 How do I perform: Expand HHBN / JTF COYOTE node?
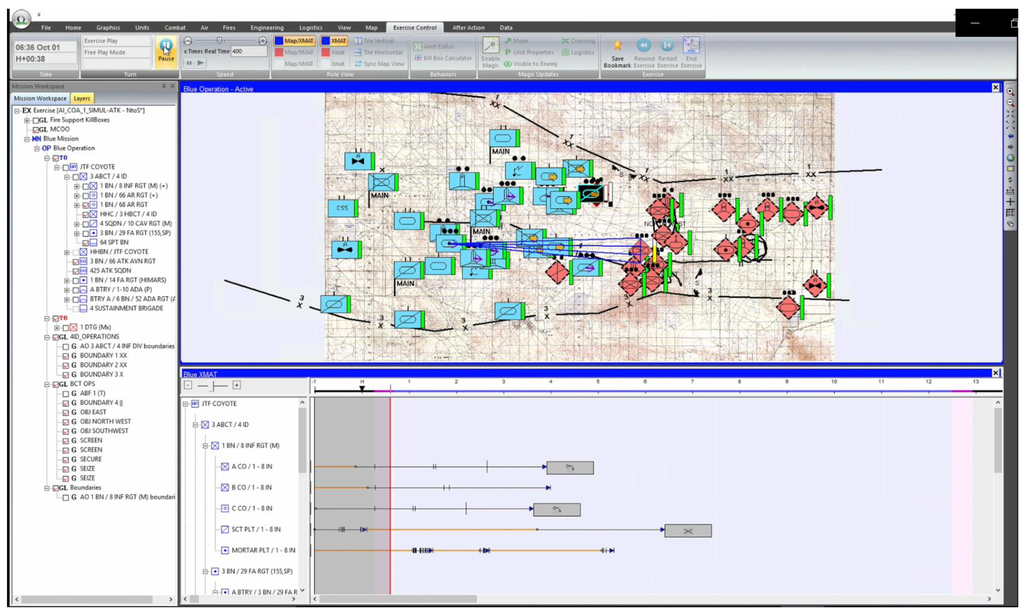[x=67, y=252]
